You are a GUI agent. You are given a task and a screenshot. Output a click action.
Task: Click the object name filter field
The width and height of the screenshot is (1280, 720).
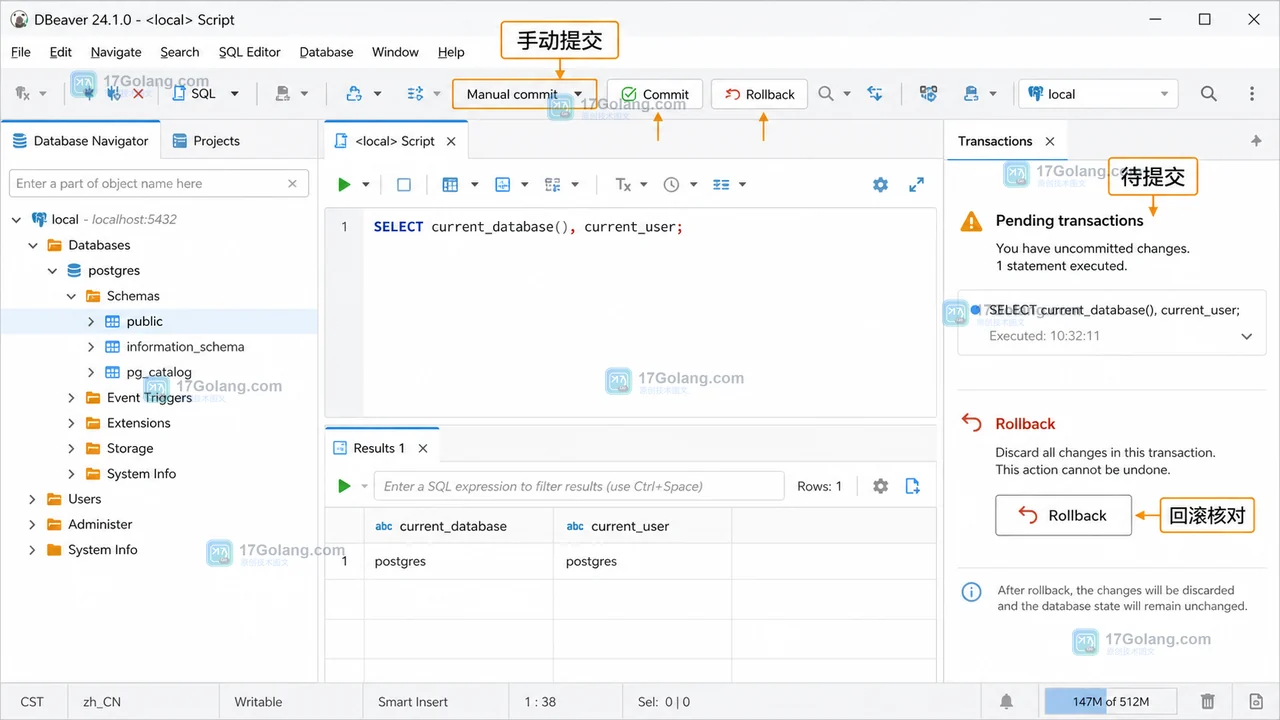[158, 183]
